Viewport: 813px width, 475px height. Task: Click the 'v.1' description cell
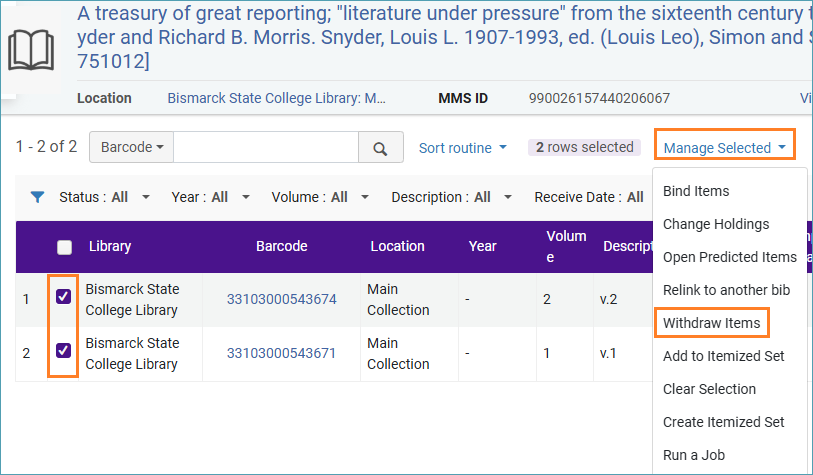(608, 353)
